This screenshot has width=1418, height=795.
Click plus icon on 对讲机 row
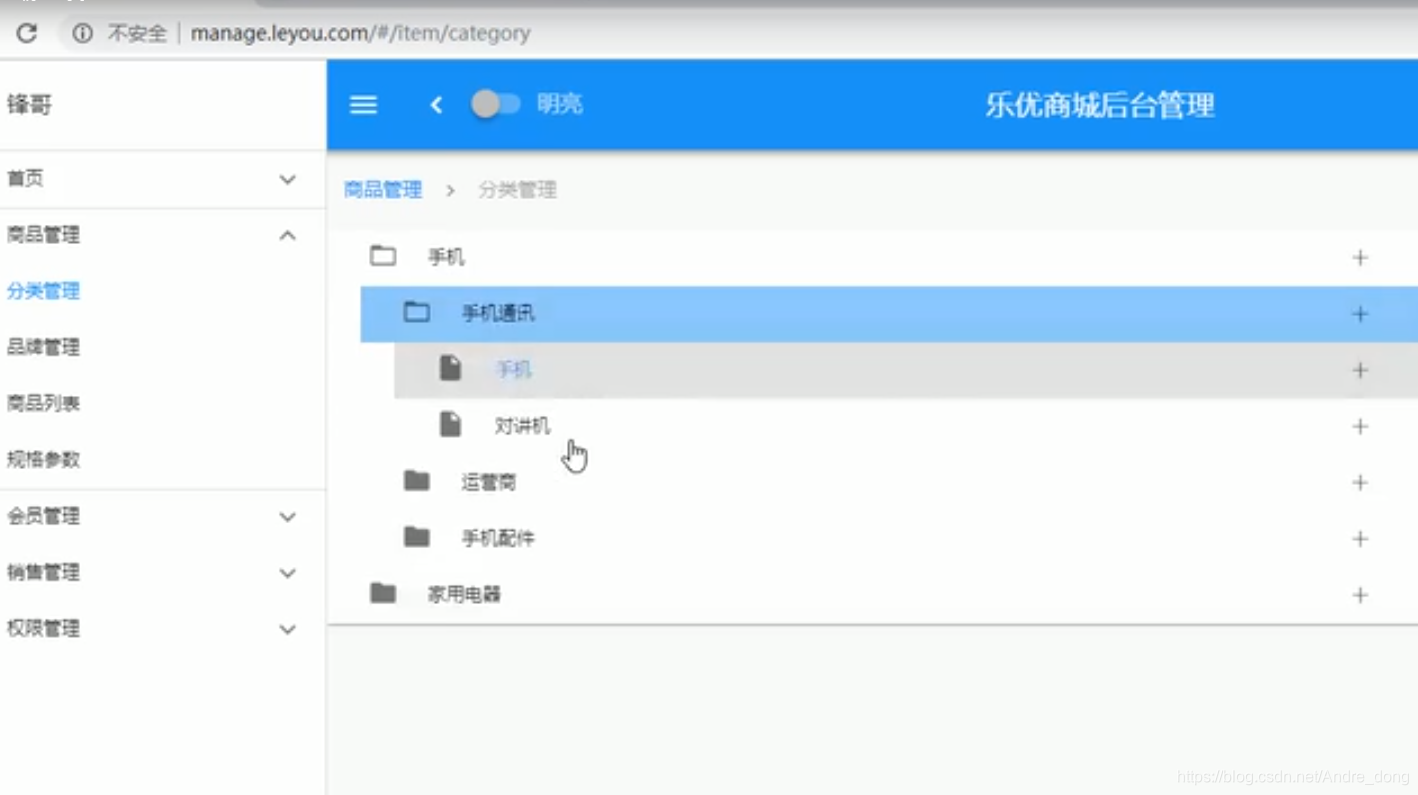coord(1360,426)
